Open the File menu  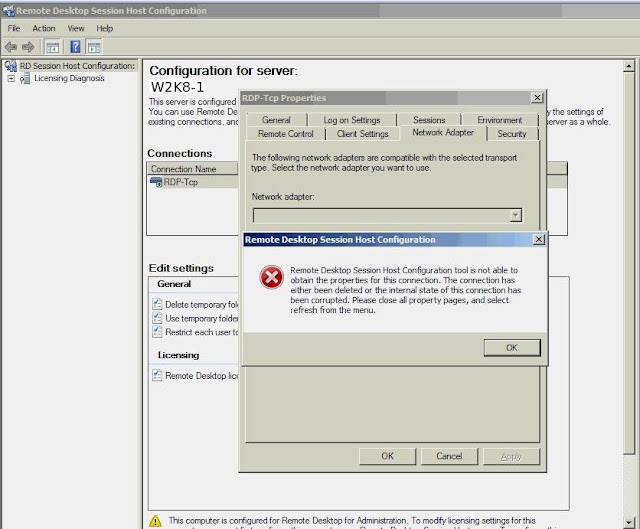click(14, 28)
